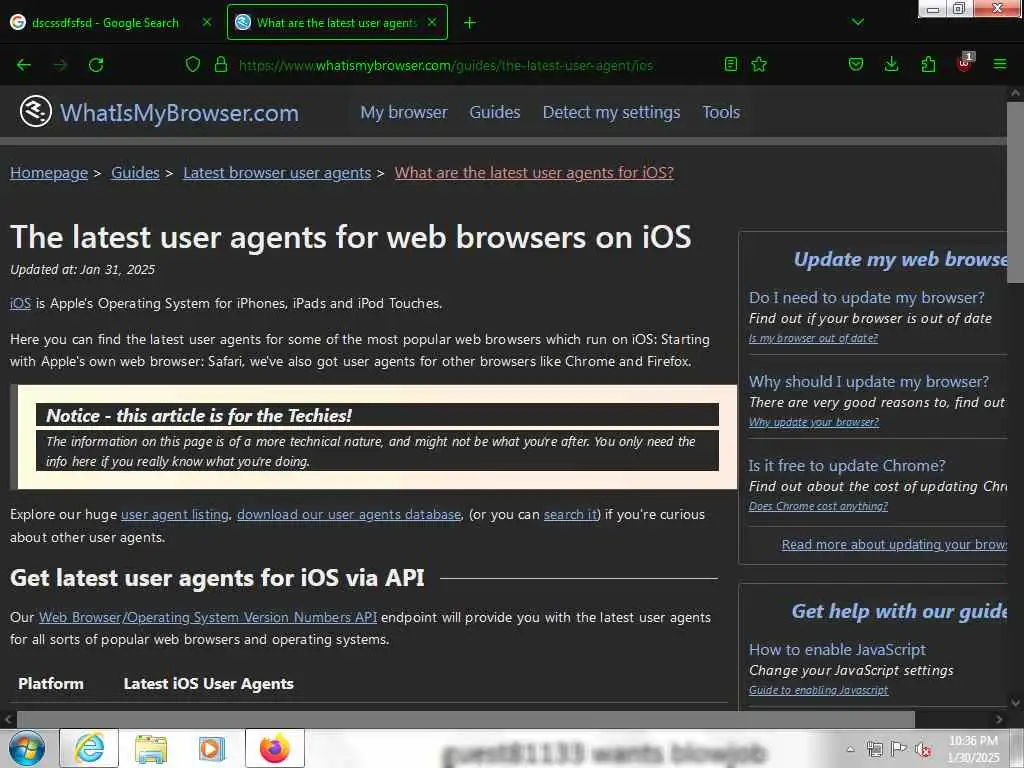Follow the Homepage breadcrumb link
The image size is (1024, 768).
(x=49, y=173)
